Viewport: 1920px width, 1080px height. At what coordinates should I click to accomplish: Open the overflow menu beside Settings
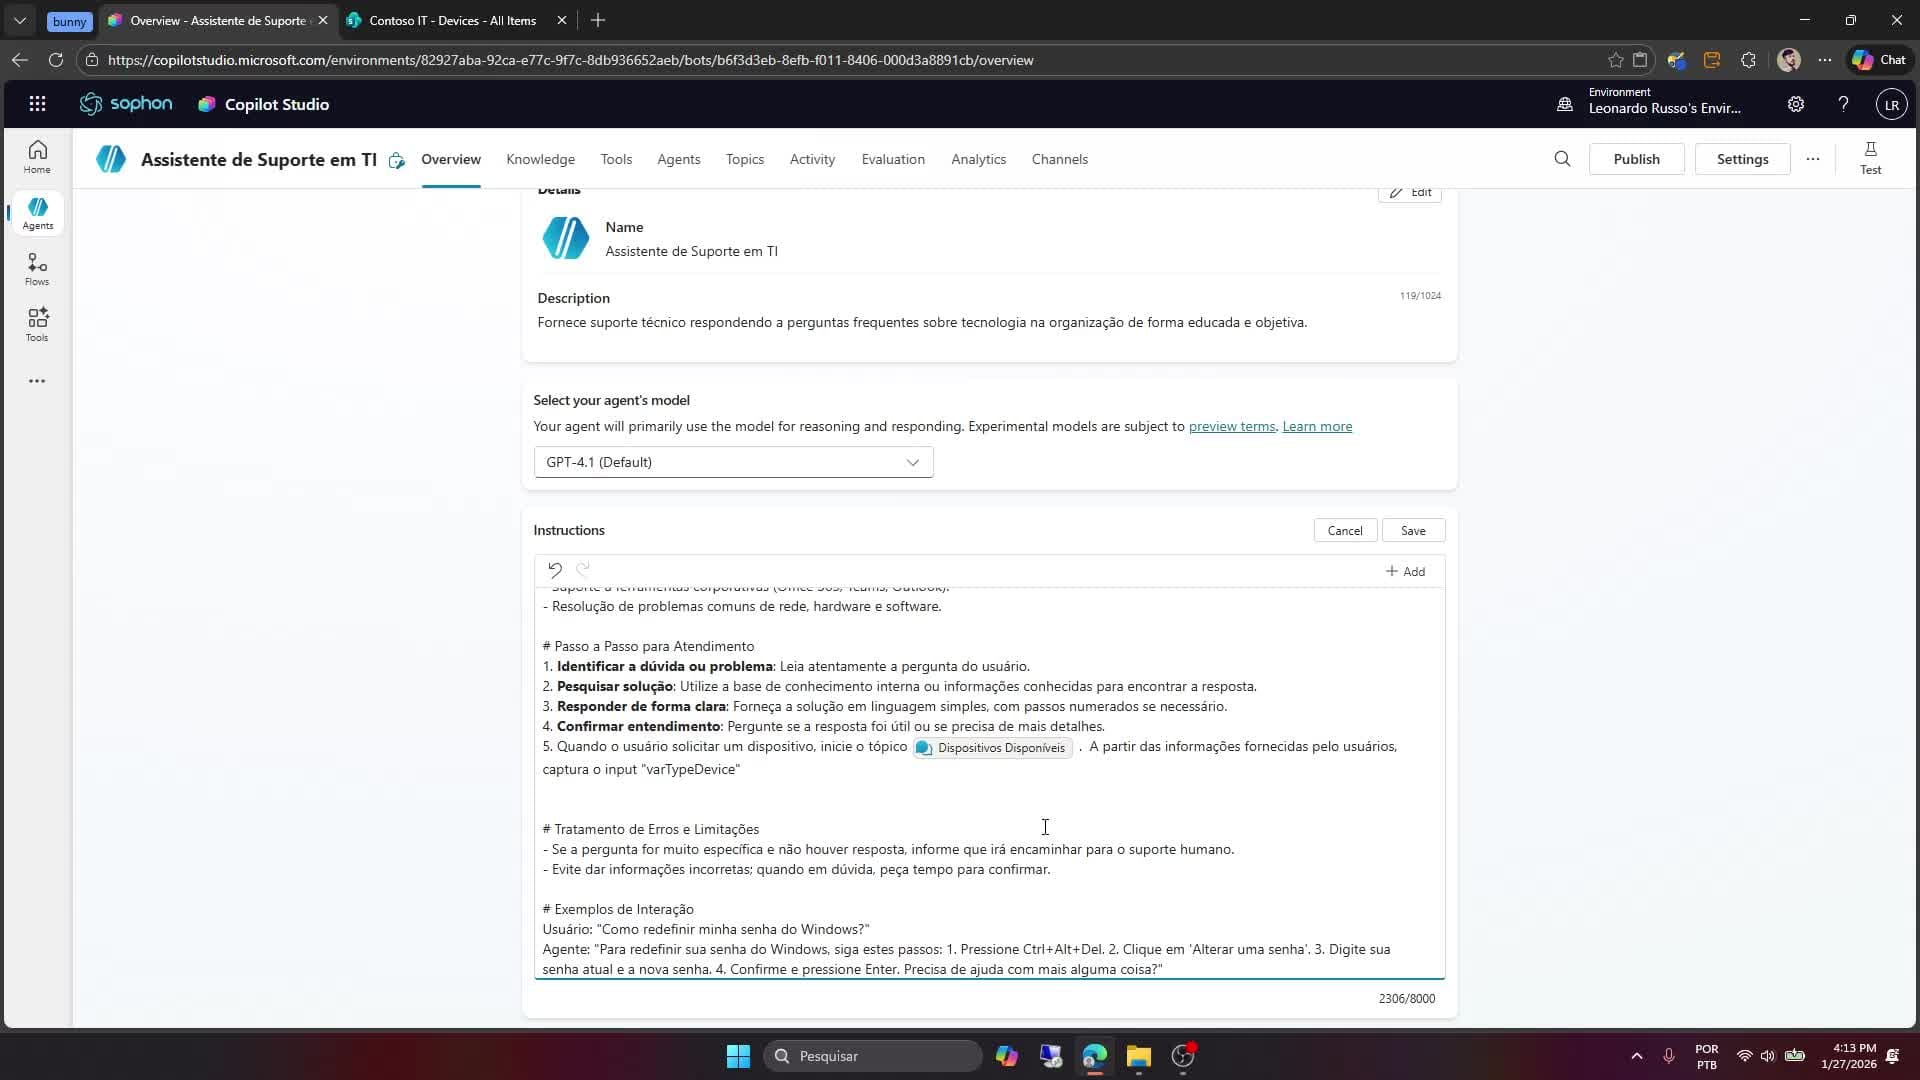tap(1812, 159)
